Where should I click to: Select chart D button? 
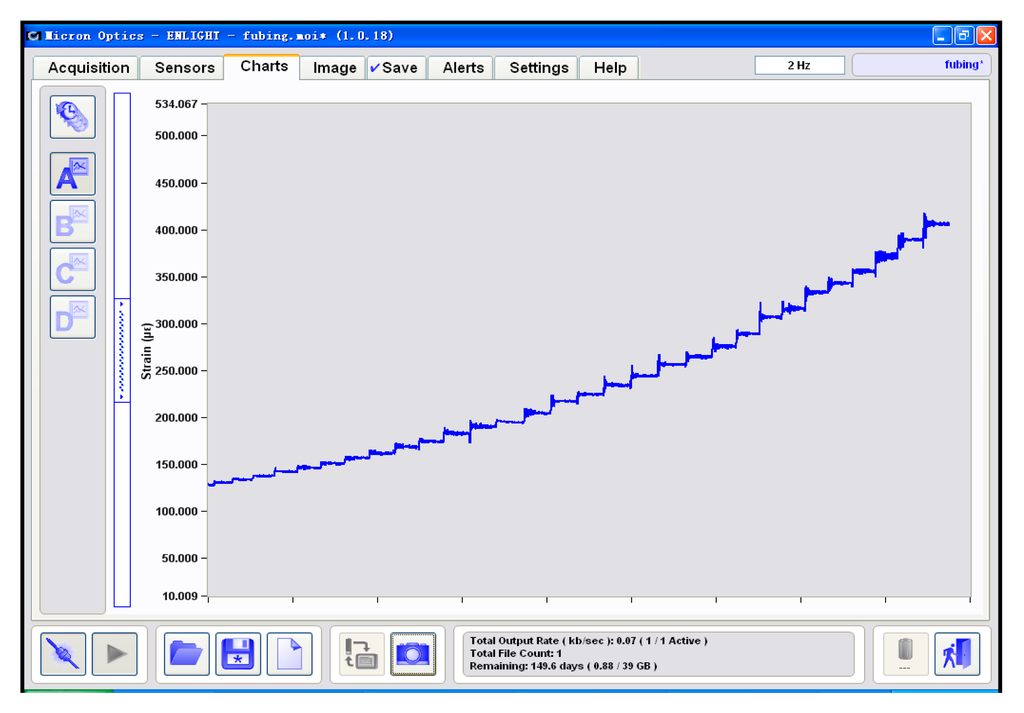(x=73, y=317)
